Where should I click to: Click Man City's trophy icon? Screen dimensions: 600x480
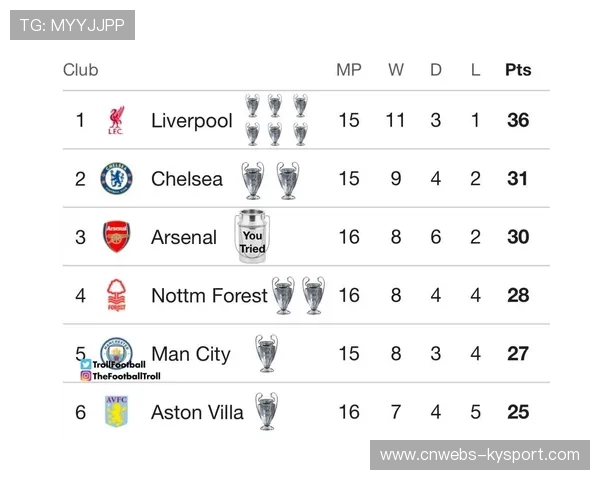(266, 353)
